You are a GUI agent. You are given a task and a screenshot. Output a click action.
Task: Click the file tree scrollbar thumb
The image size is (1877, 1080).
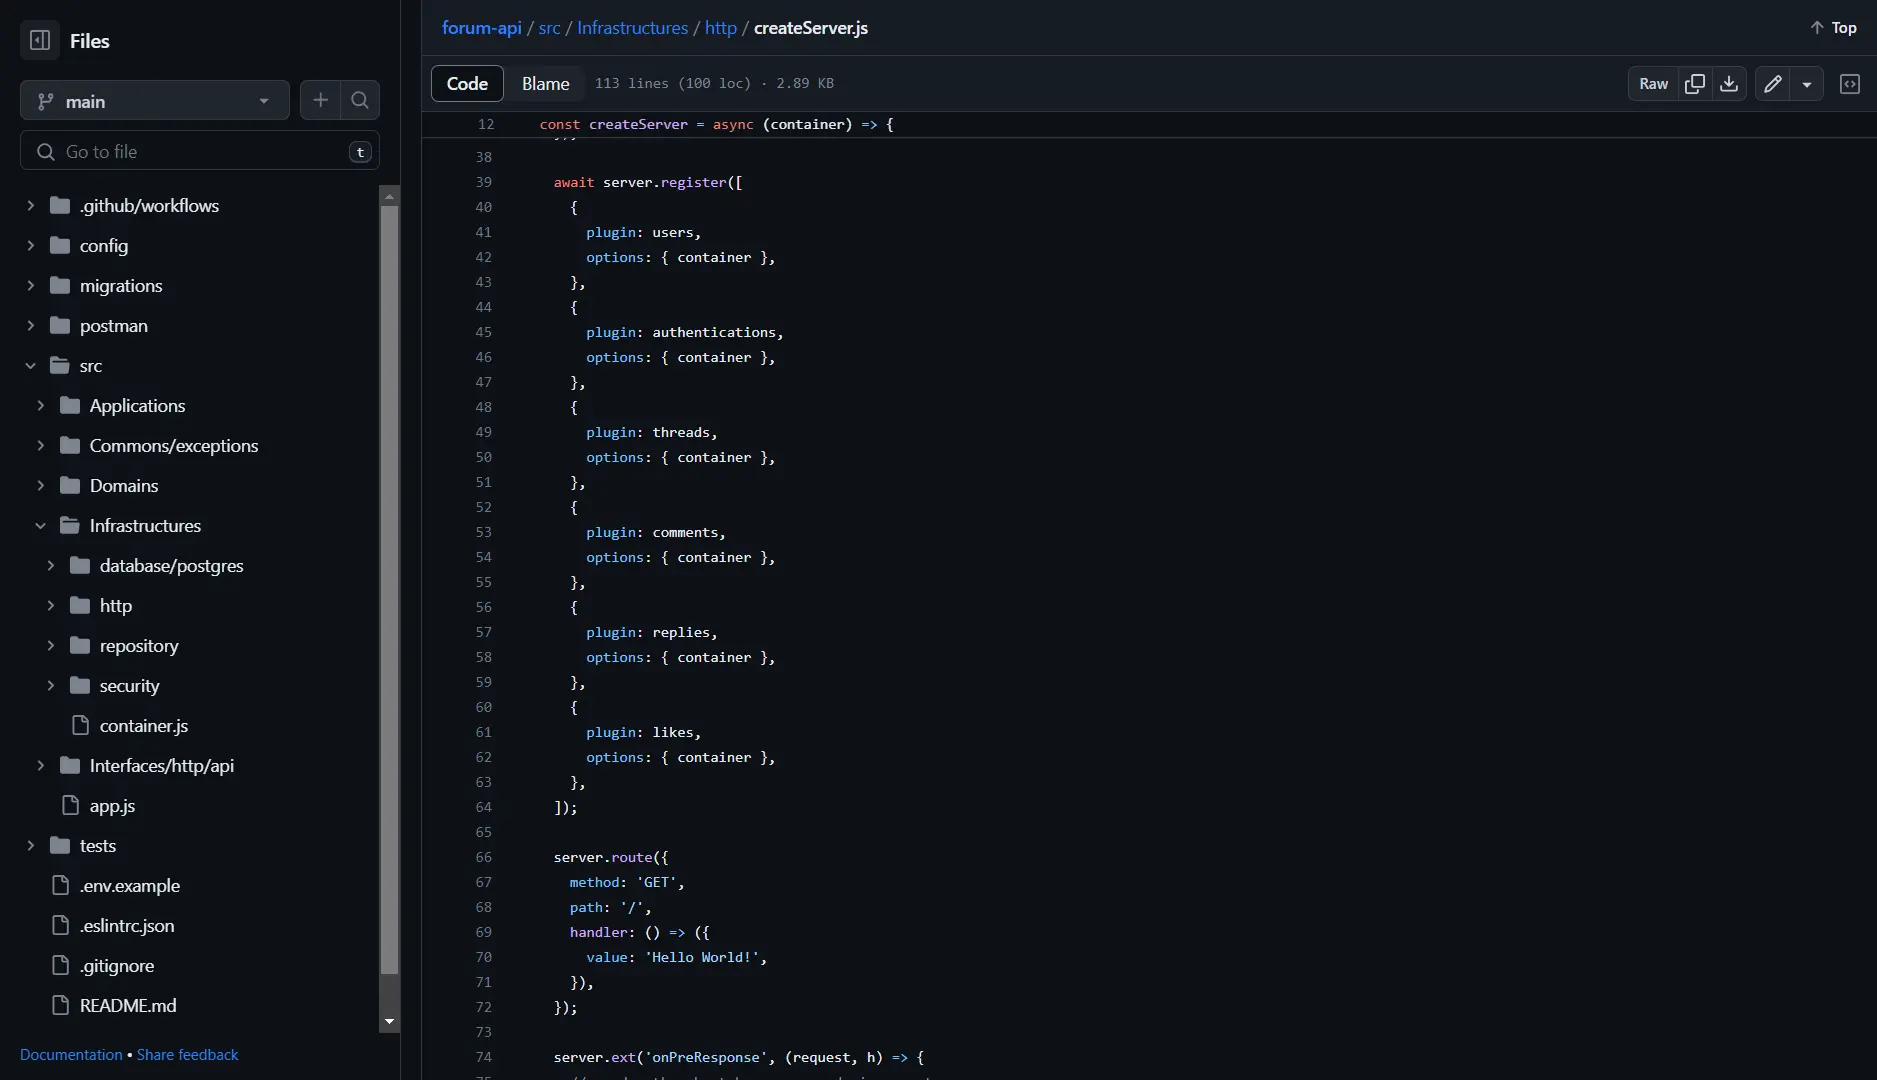click(389, 590)
